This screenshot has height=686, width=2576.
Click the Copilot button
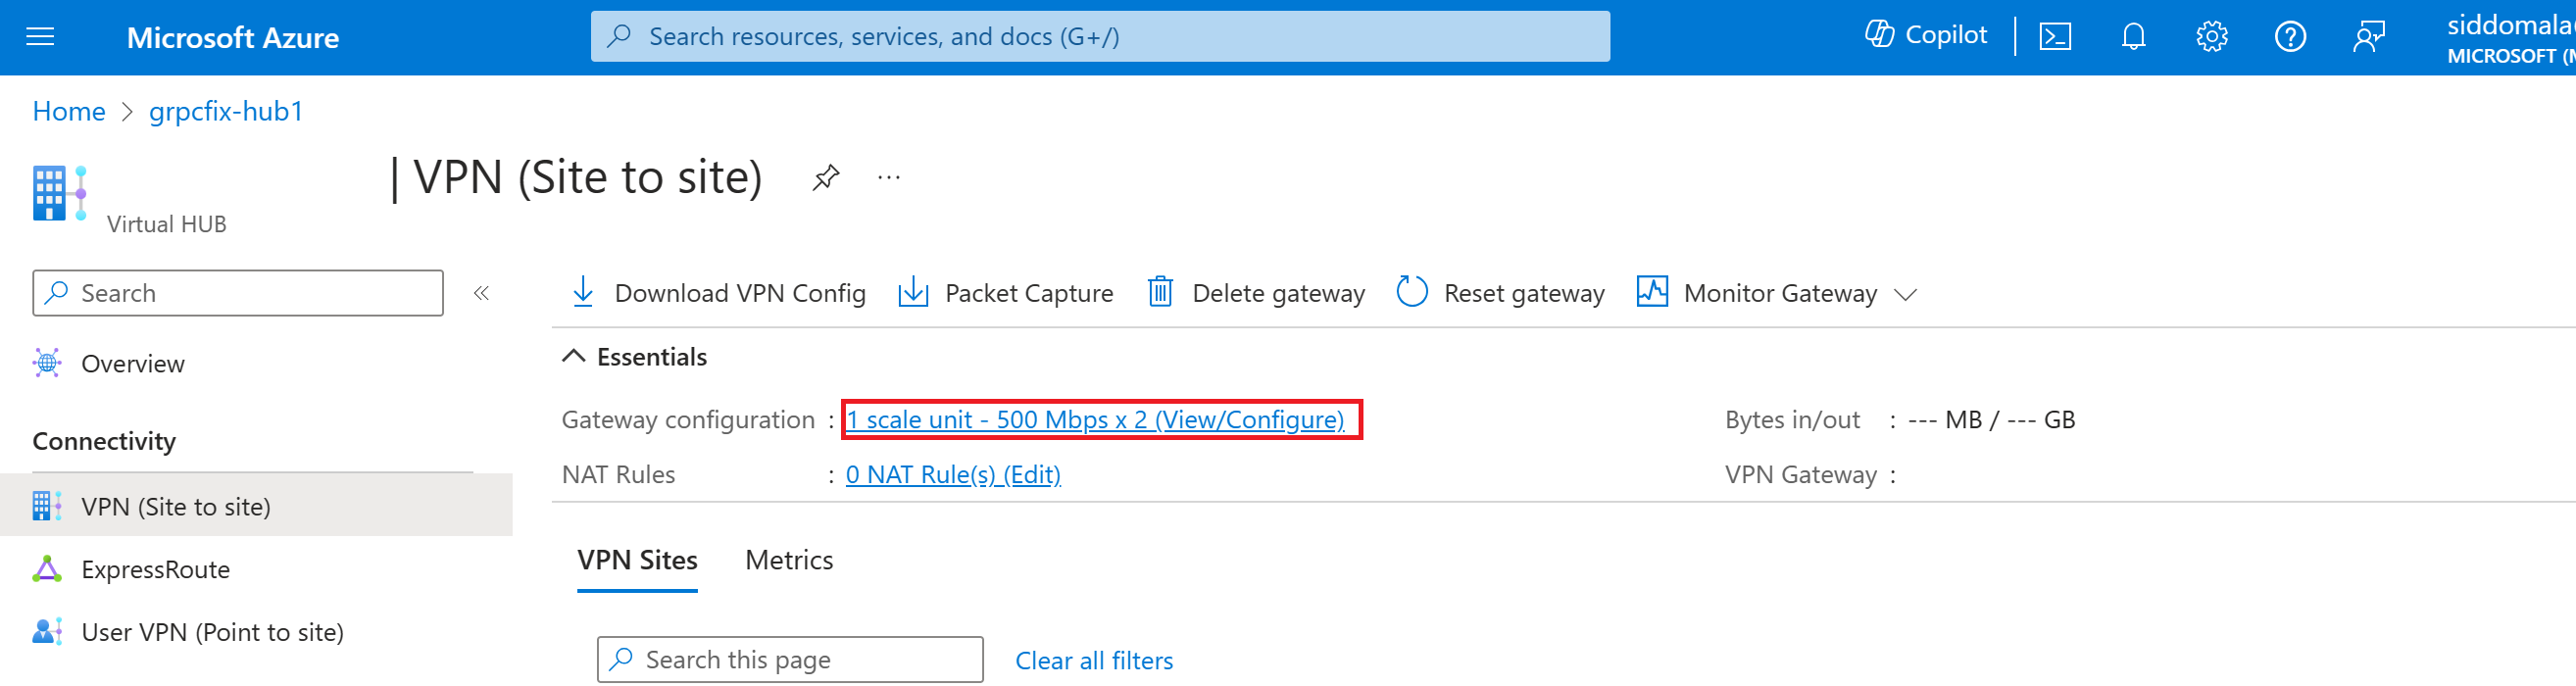(x=1926, y=35)
